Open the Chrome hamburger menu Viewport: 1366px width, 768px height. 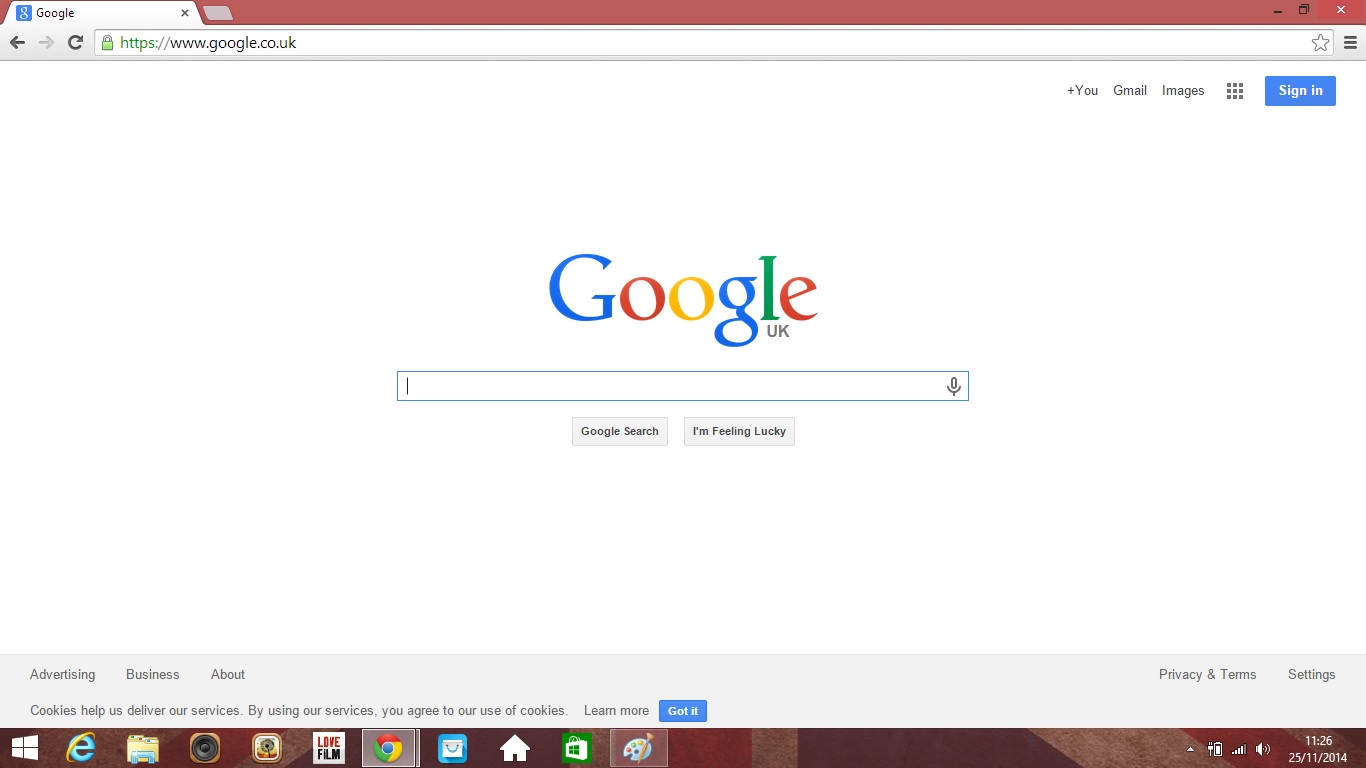(x=1351, y=42)
